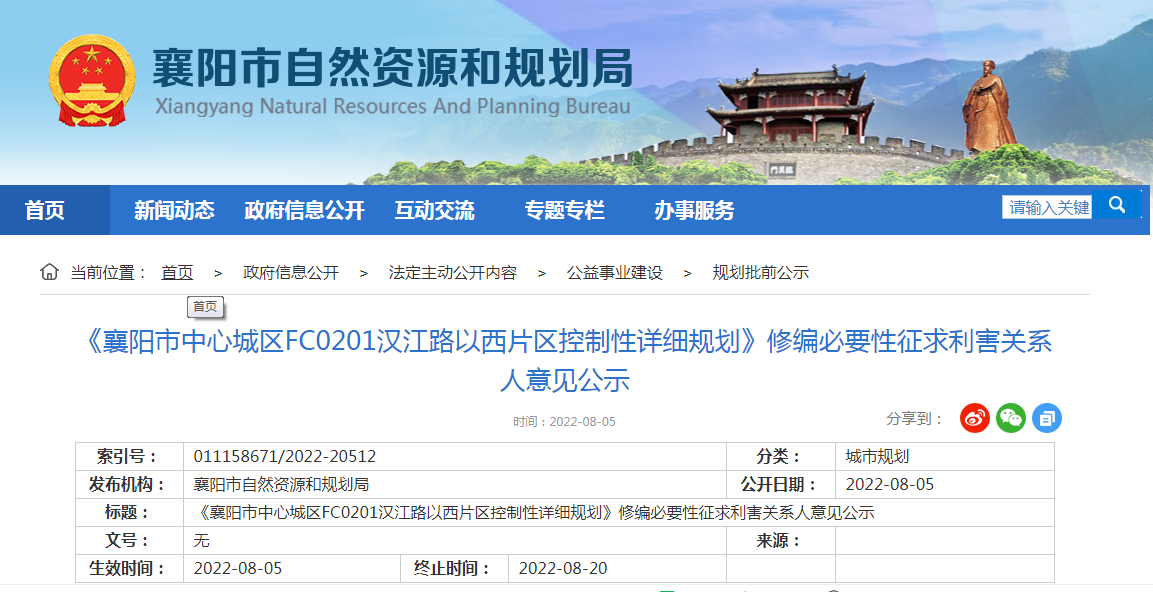Click the 政府信息公开 breadcrumb link
The image size is (1153, 592).
(291, 273)
